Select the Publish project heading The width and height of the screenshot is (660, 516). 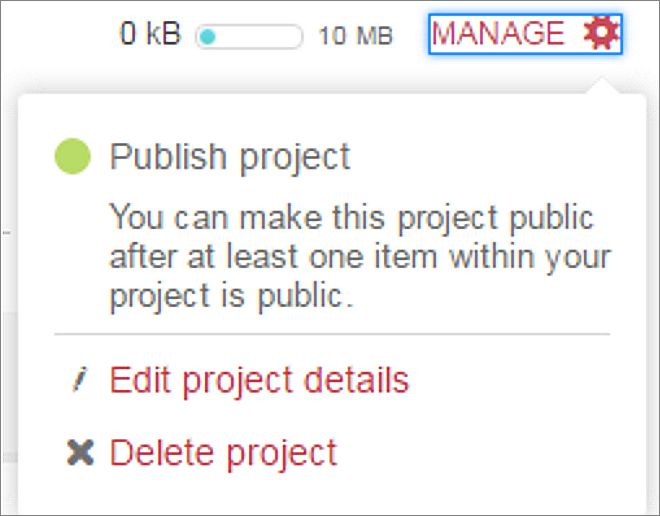(230, 157)
